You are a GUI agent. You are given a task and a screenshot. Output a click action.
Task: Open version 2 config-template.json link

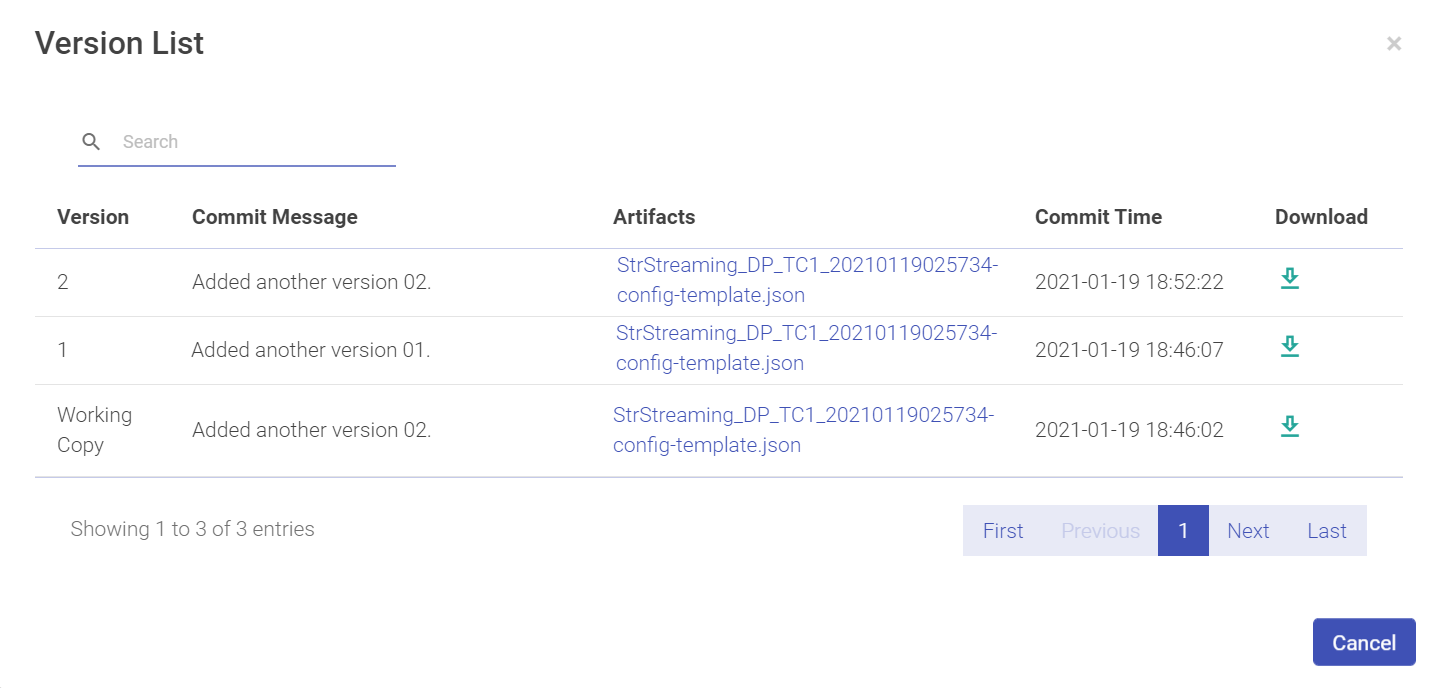click(807, 280)
